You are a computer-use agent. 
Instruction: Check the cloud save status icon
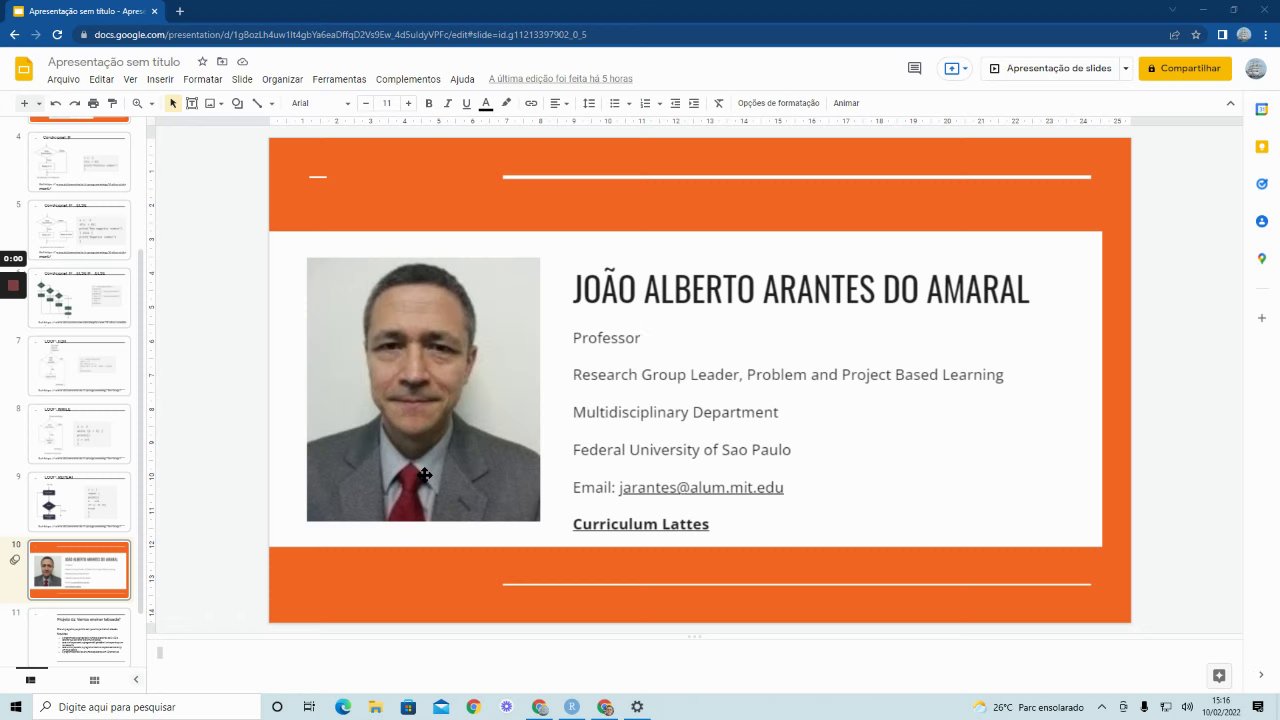[x=242, y=62]
